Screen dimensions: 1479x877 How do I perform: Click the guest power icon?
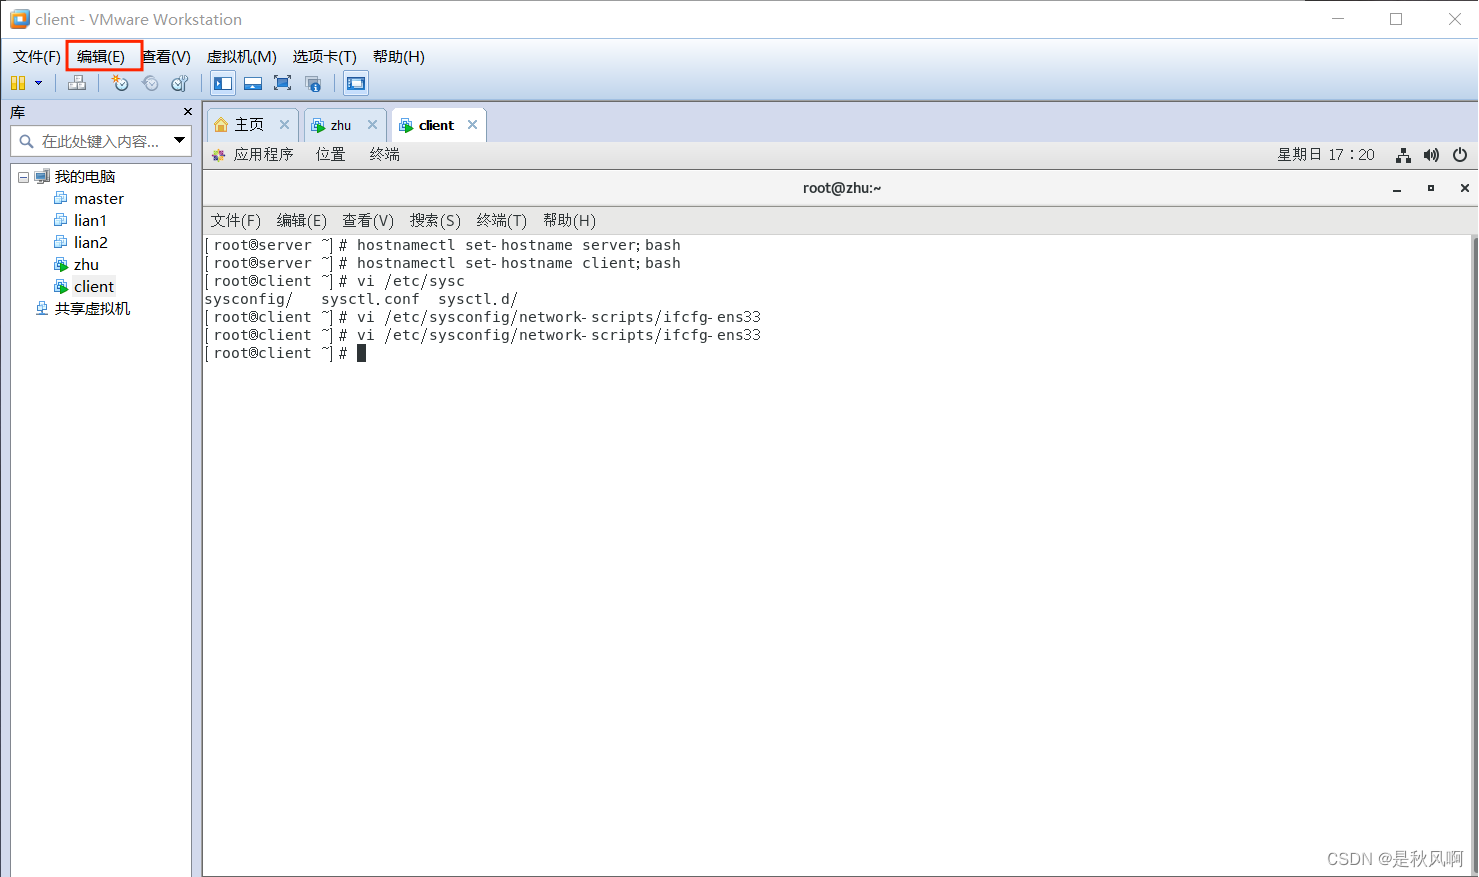pyautogui.click(x=1460, y=155)
